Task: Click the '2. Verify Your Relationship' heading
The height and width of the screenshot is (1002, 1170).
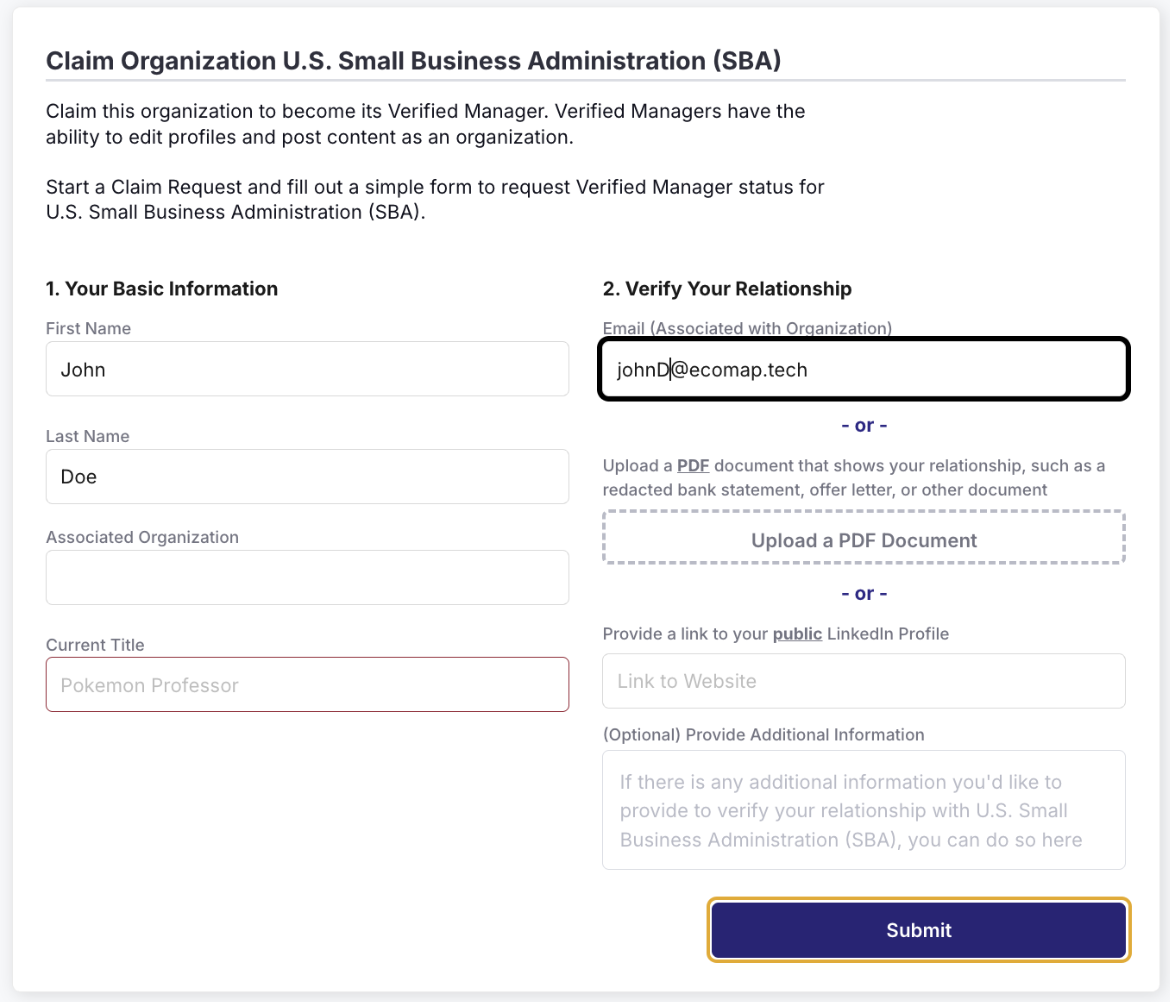Action: click(727, 289)
